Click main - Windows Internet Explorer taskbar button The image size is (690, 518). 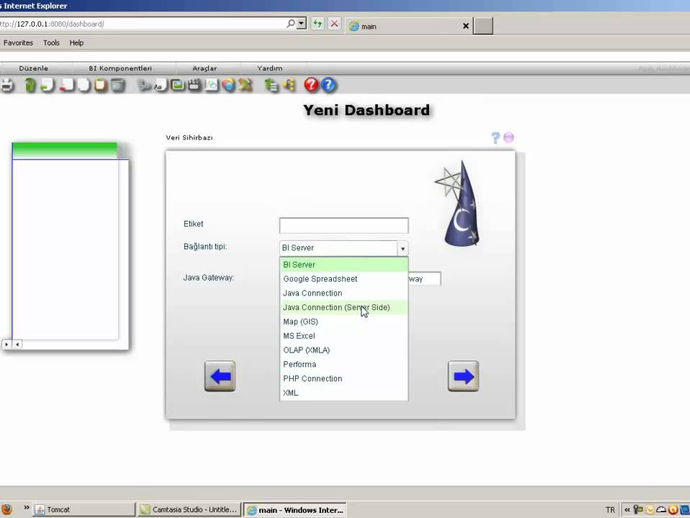pyautogui.click(x=295, y=510)
